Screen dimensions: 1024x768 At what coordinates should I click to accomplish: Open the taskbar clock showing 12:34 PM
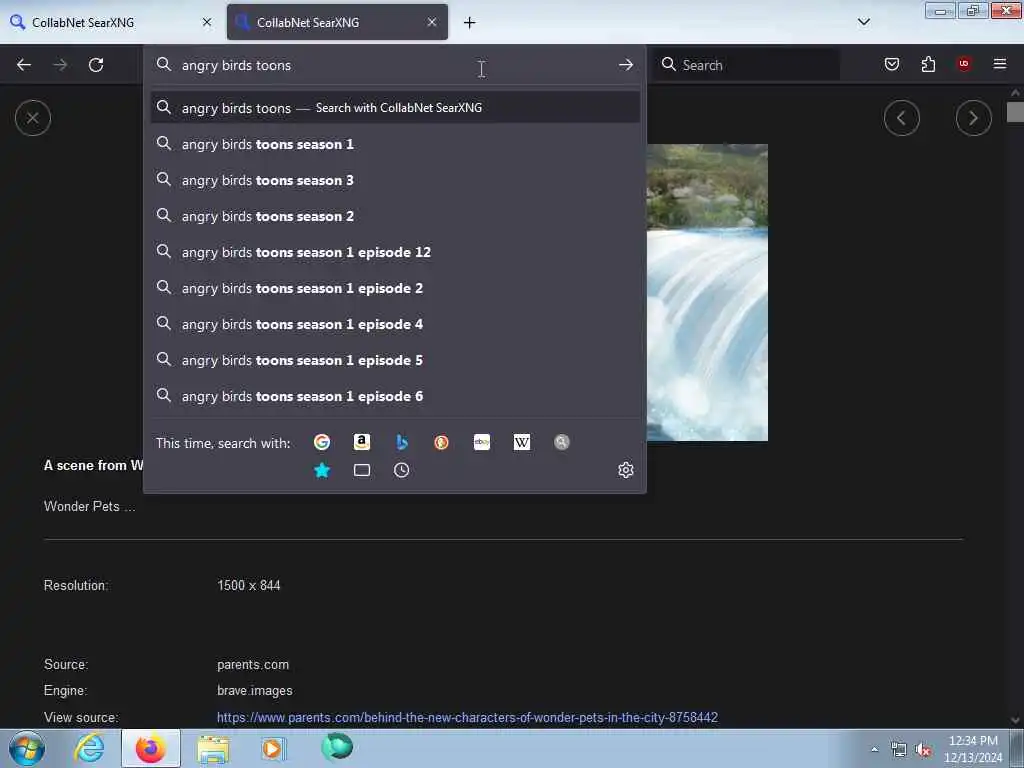[x=973, y=749]
